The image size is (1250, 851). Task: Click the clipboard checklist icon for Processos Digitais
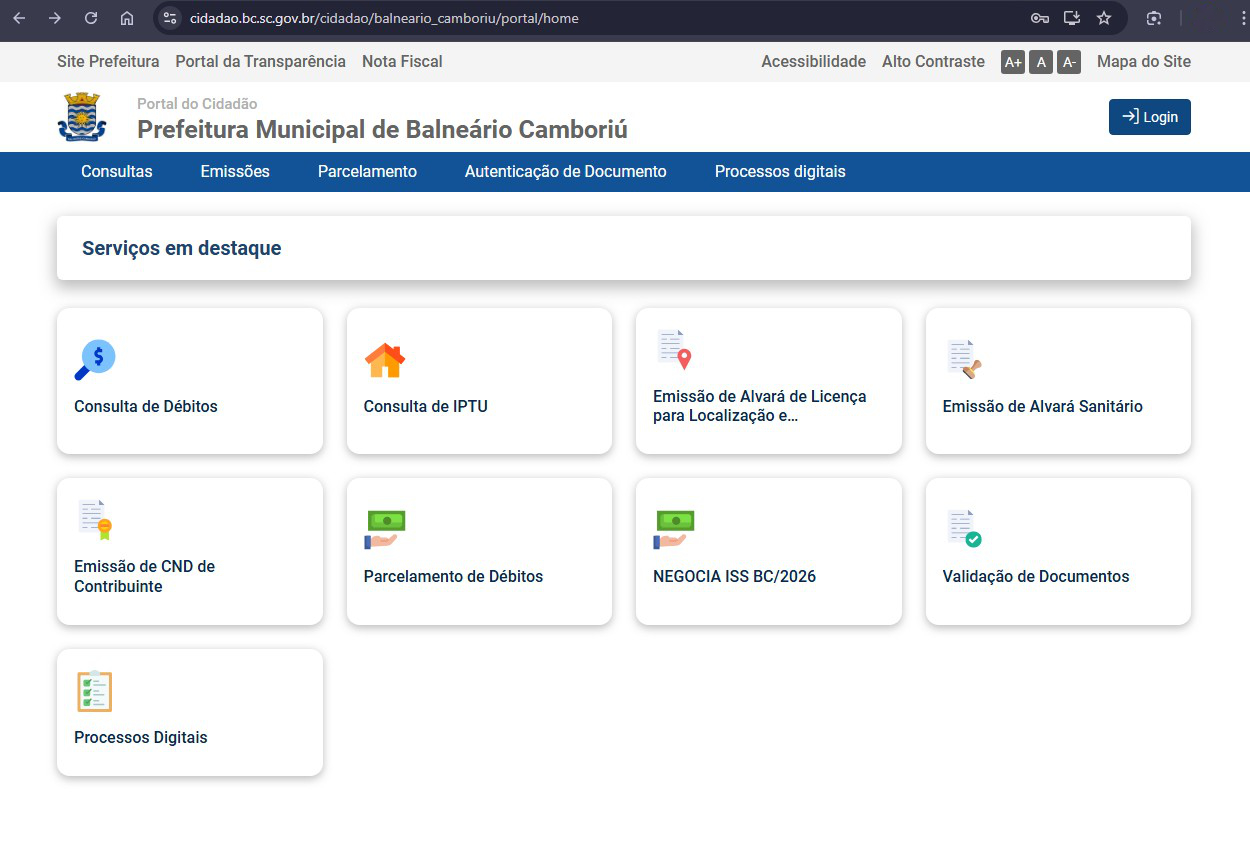(x=95, y=691)
